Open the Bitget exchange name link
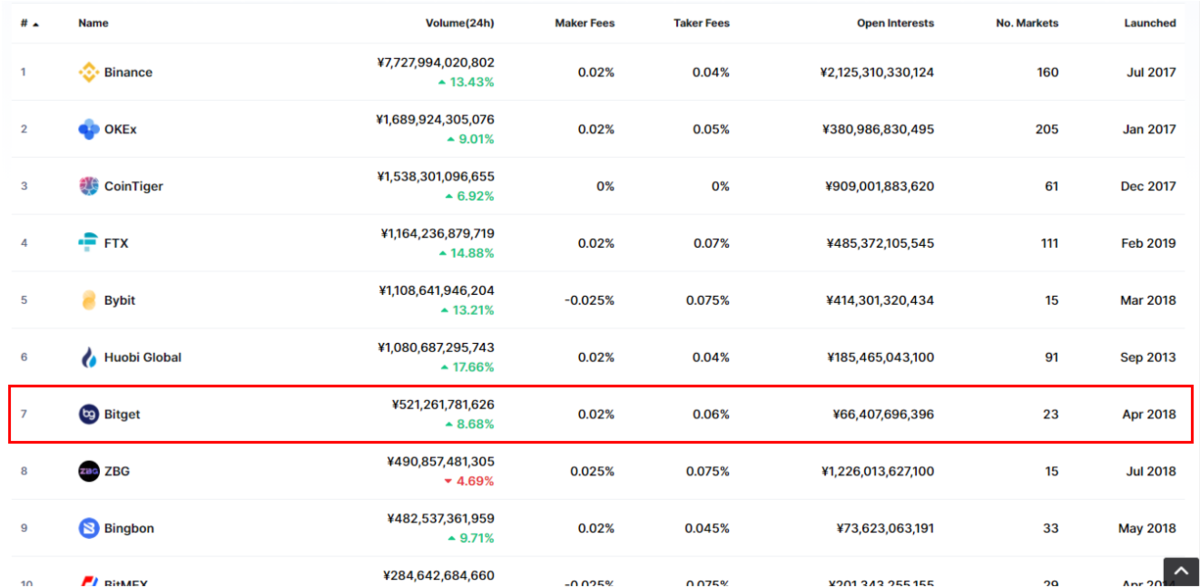Screen dimensions: 1200x587 pyautogui.click(x=122, y=414)
